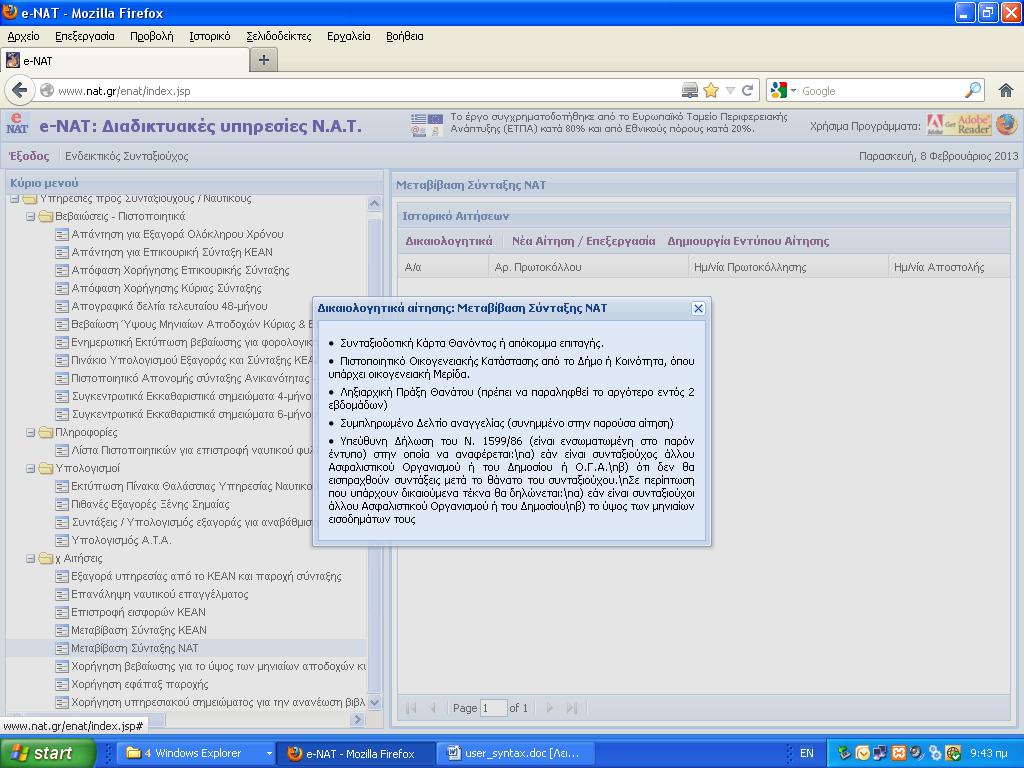Click the EU funding flag logo
This screenshot has width=1024, height=768.
point(427,125)
